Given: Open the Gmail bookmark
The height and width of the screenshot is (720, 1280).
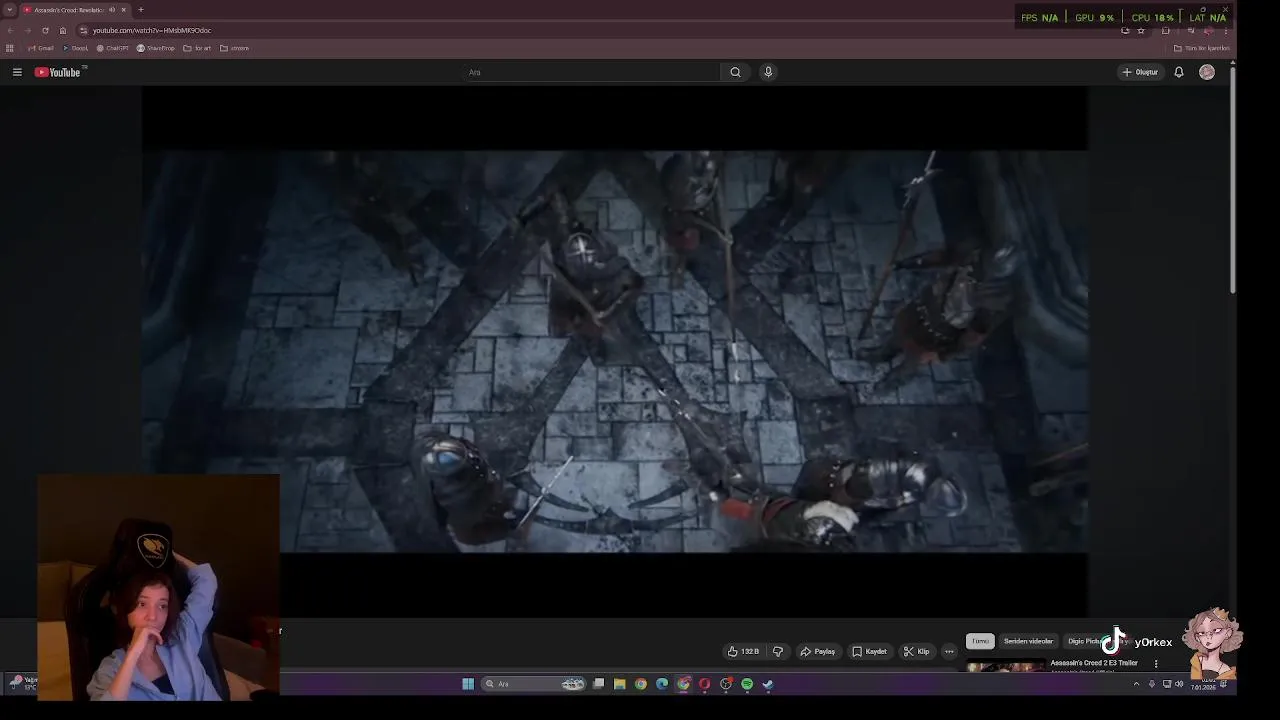Looking at the screenshot, I should [x=41, y=48].
